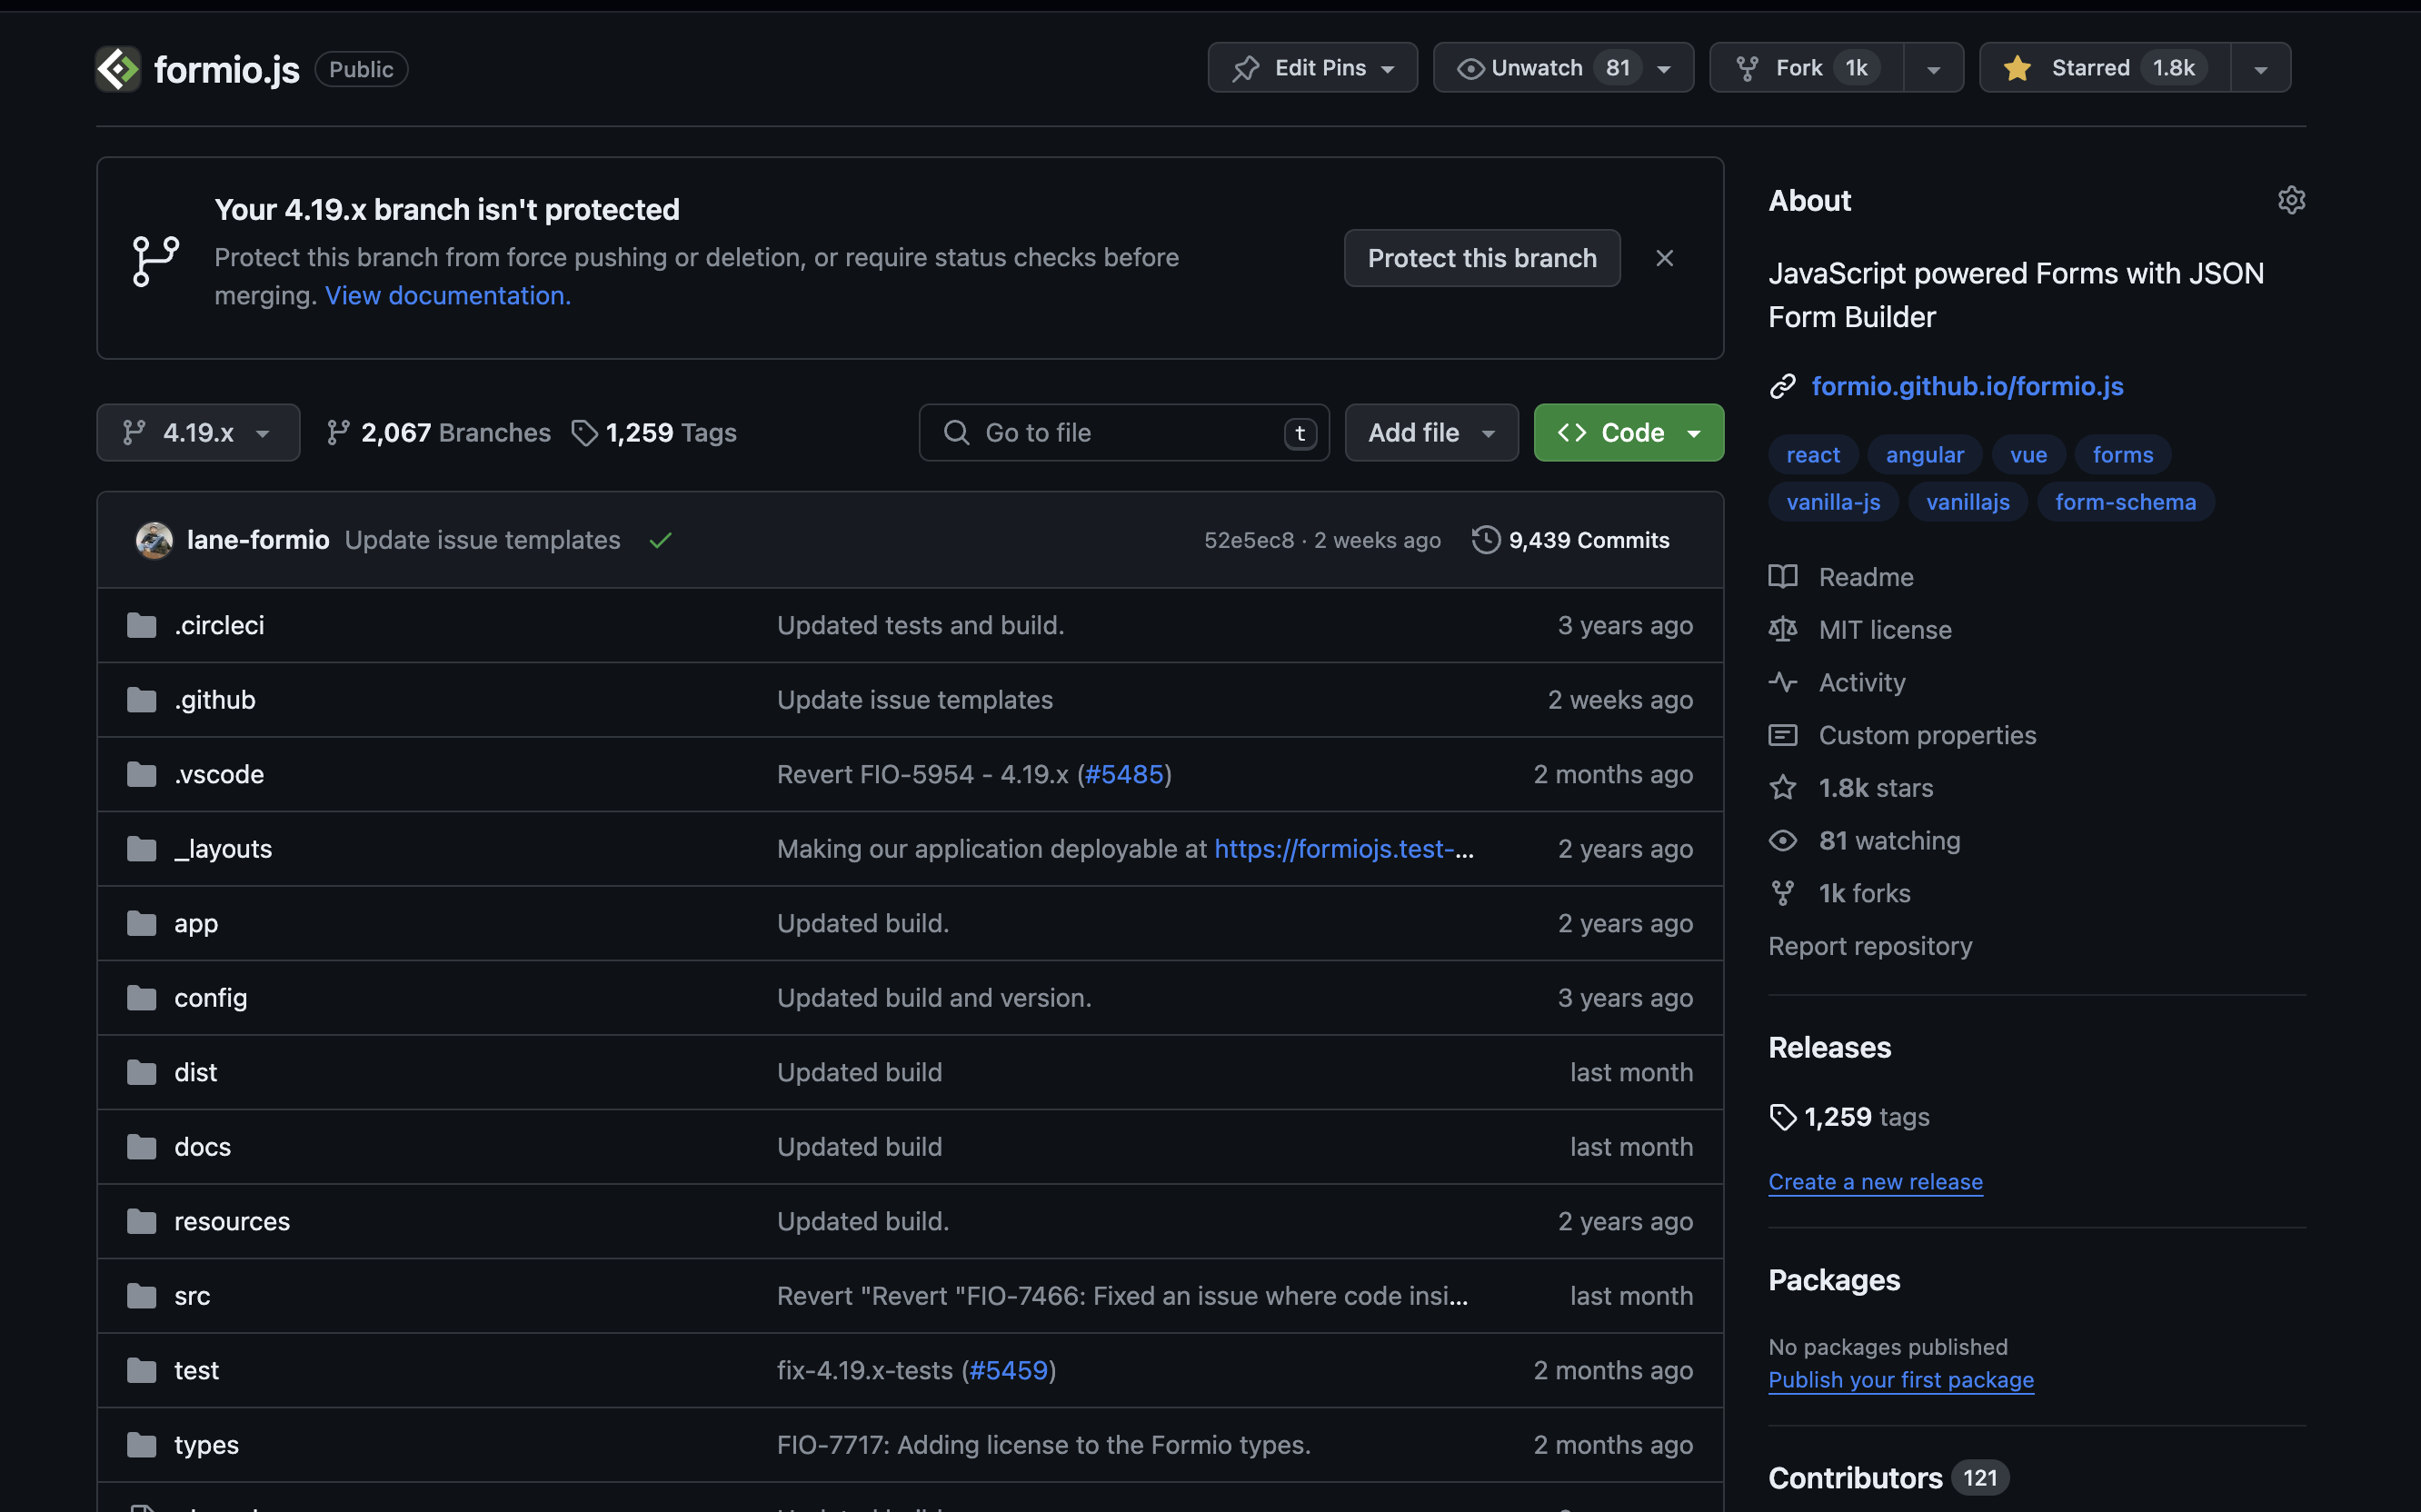
Task: Click the commit history clock icon
Action: [x=1486, y=540]
